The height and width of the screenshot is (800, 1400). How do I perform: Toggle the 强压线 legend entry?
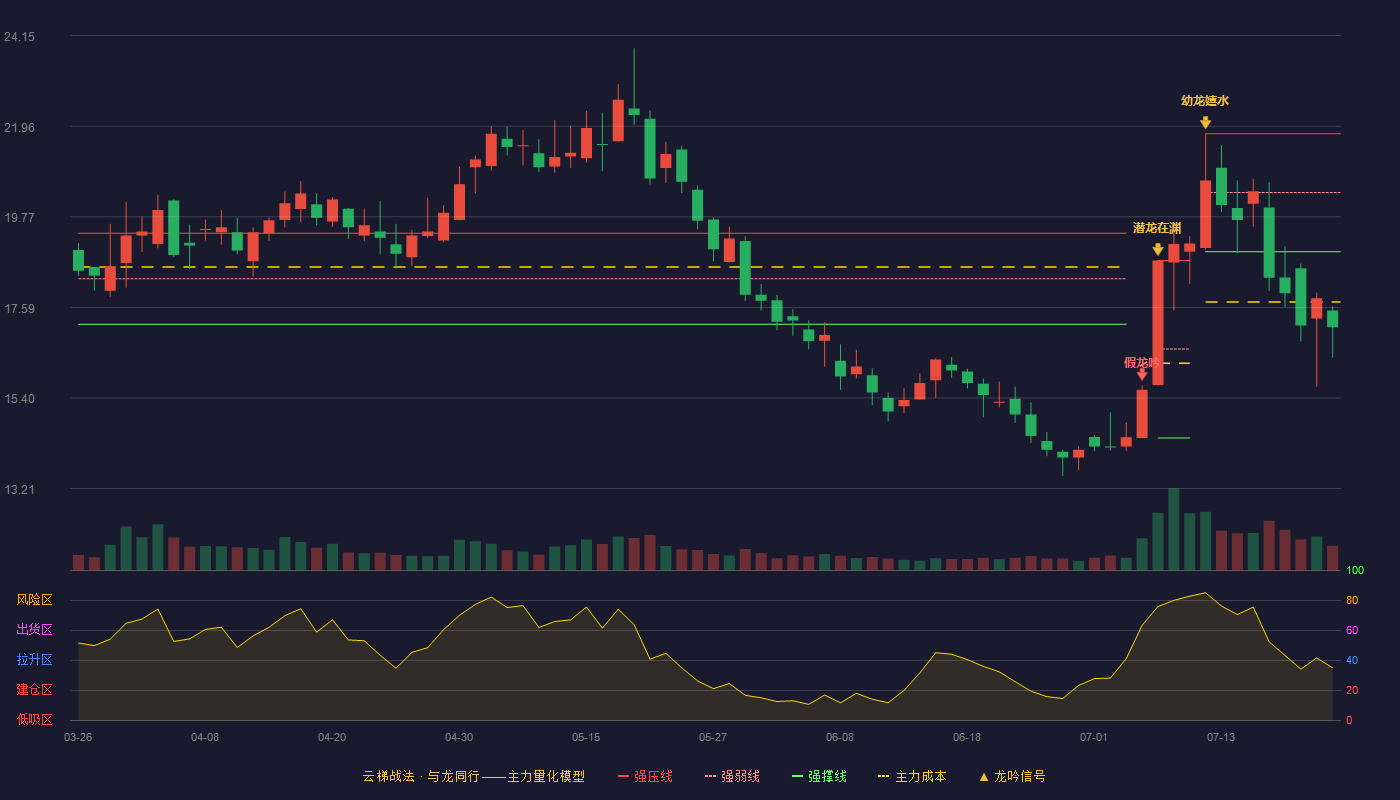click(645, 776)
